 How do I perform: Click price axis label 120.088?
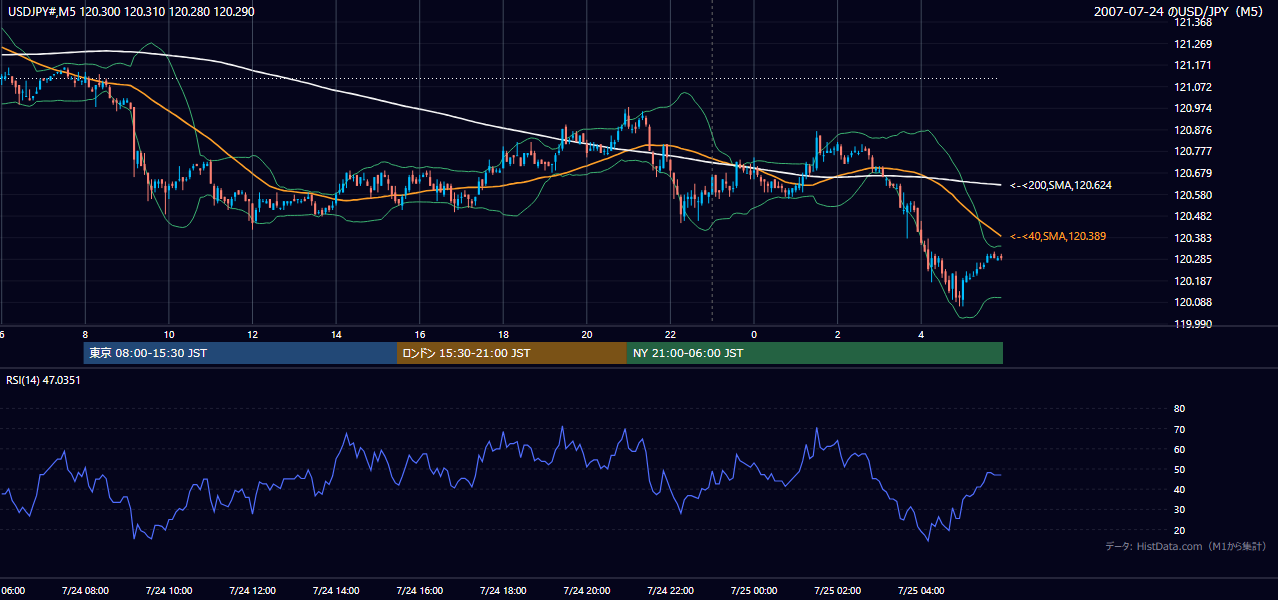coord(1191,302)
